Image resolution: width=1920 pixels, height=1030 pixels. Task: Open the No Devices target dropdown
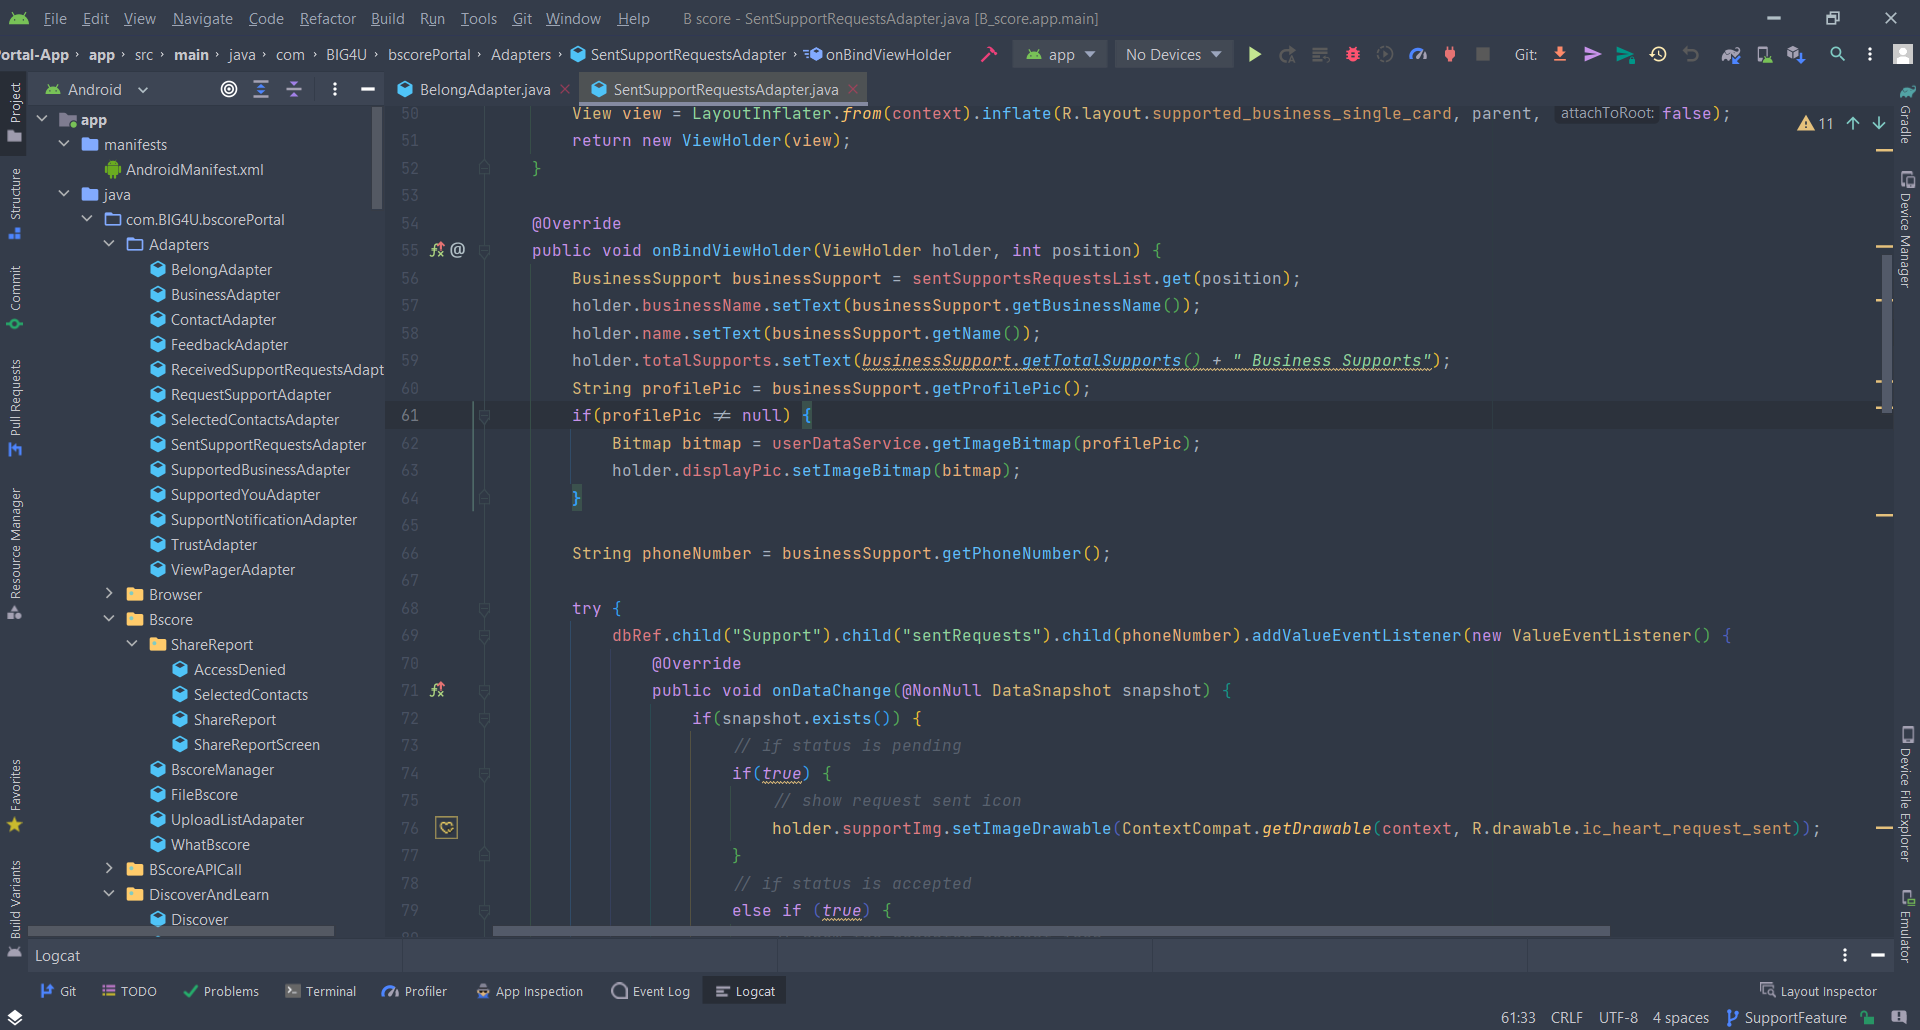point(1173,54)
